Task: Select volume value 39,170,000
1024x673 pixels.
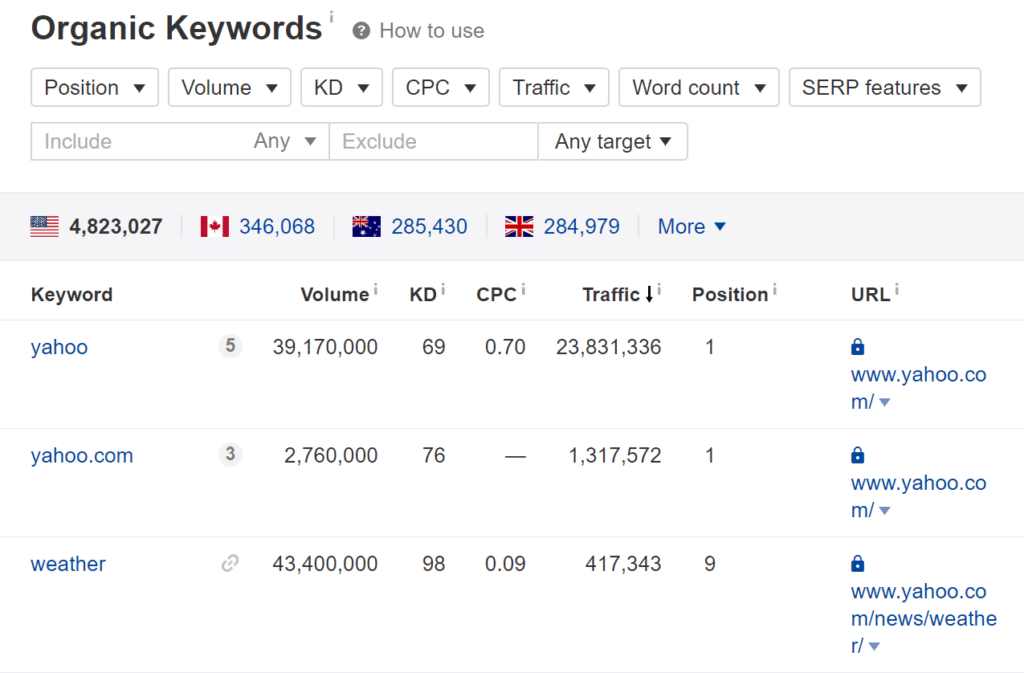Action: [x=325, y=347]
